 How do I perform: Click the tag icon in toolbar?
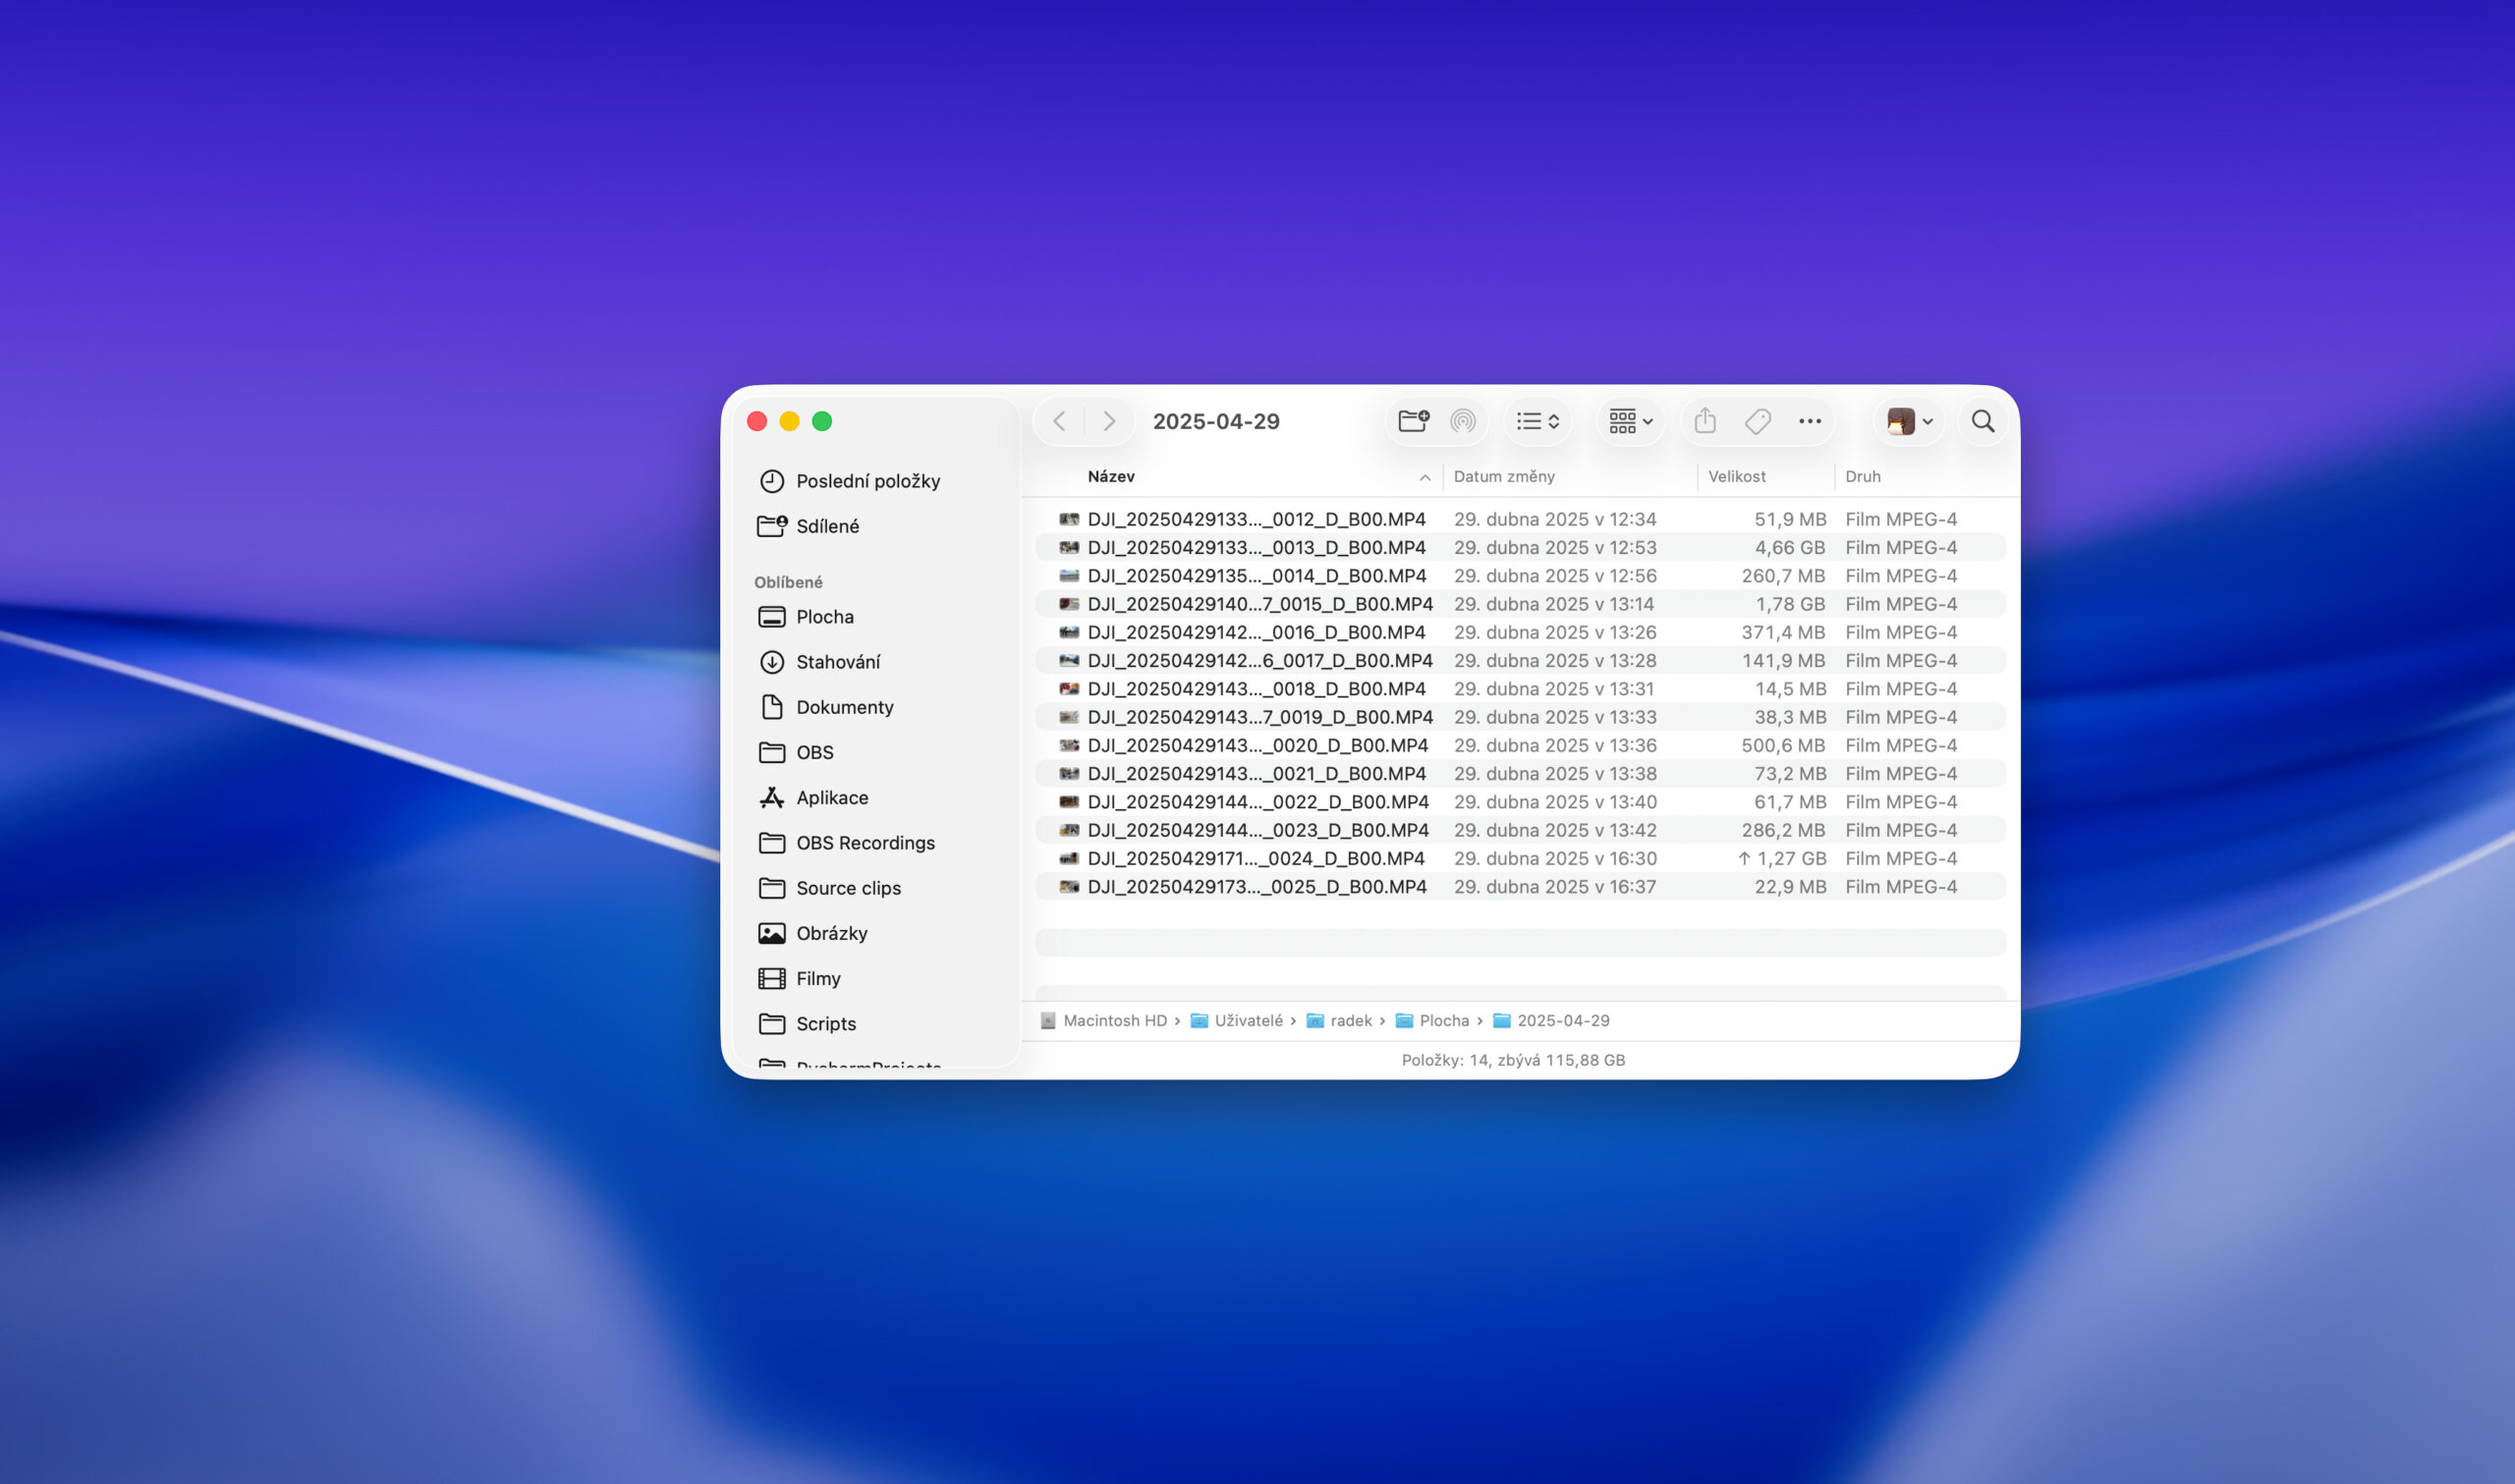point(1757,421)
